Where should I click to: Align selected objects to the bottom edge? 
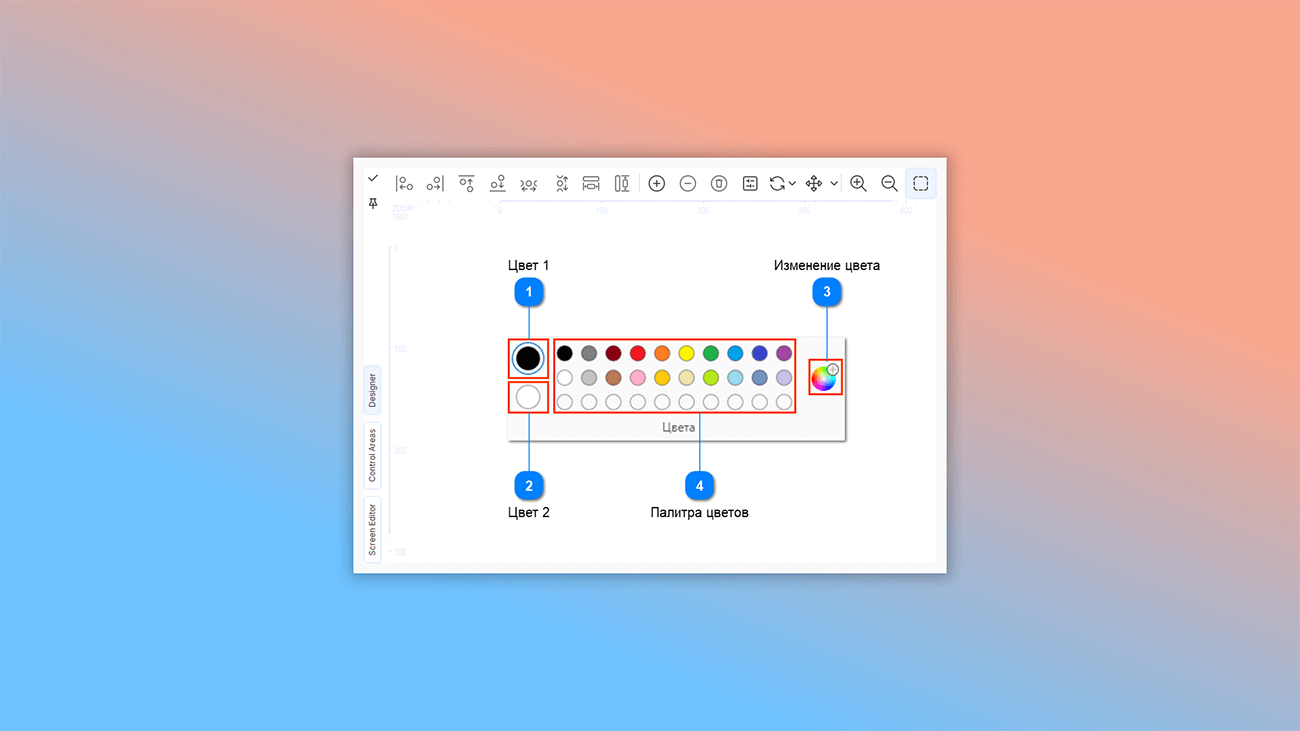pyautogui.click(x=497, y=184)
